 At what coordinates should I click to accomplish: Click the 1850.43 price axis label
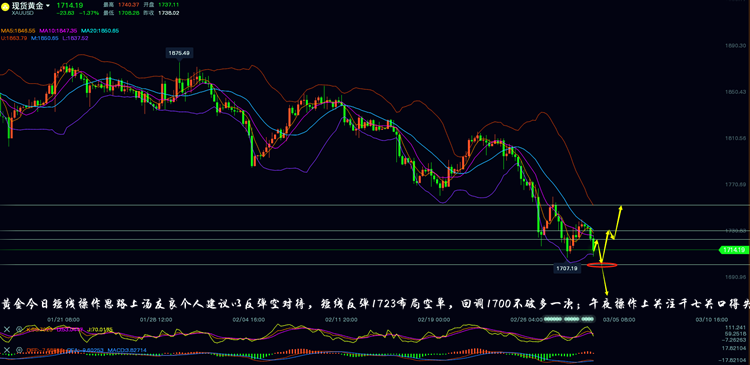(736, 92)
